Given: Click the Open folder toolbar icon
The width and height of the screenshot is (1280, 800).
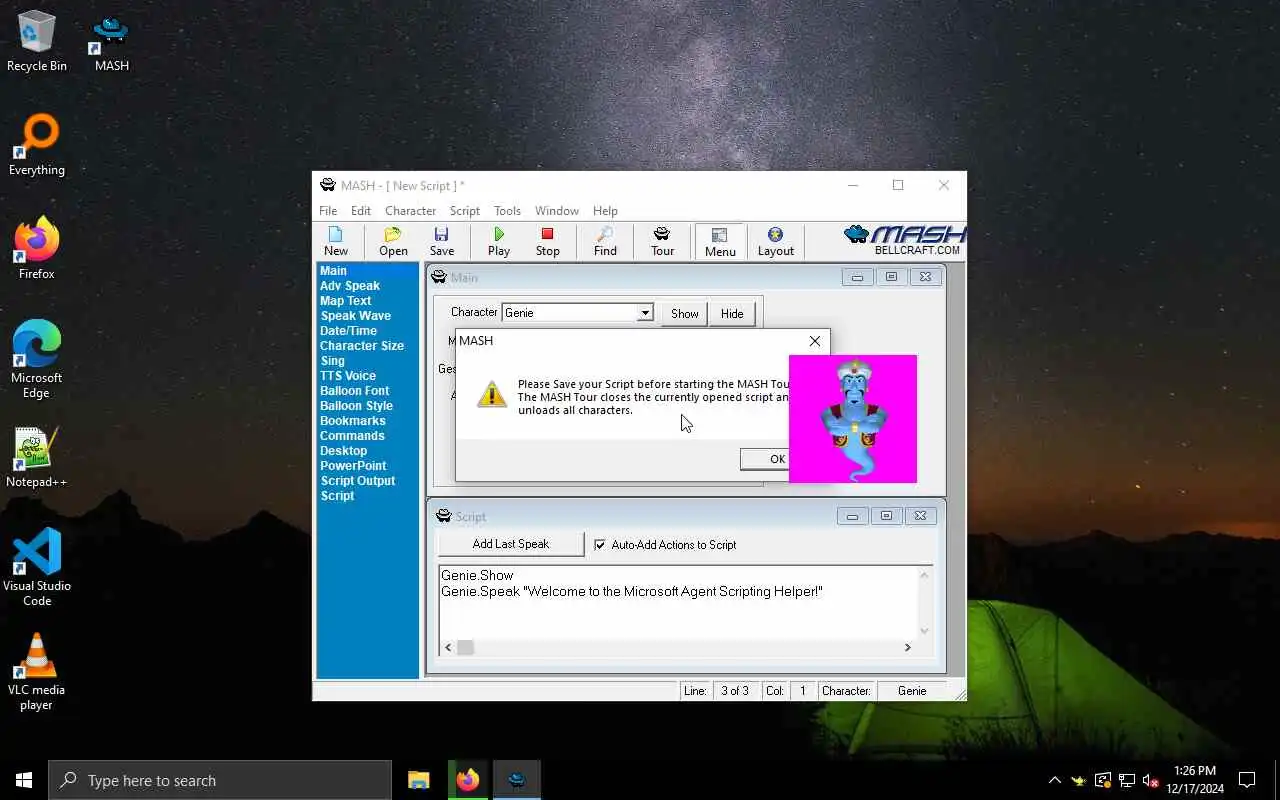Looking at the screenshot, I should pos(393,241).
